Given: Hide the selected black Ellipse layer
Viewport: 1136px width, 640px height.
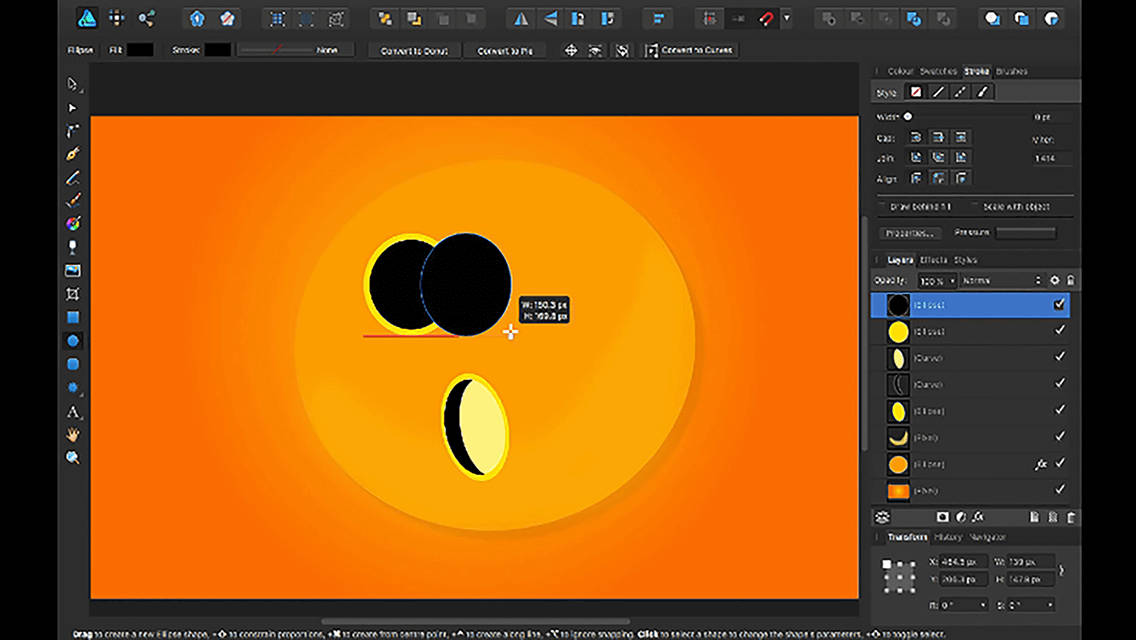Looking at the screenshot, I should click(1059, 305).
